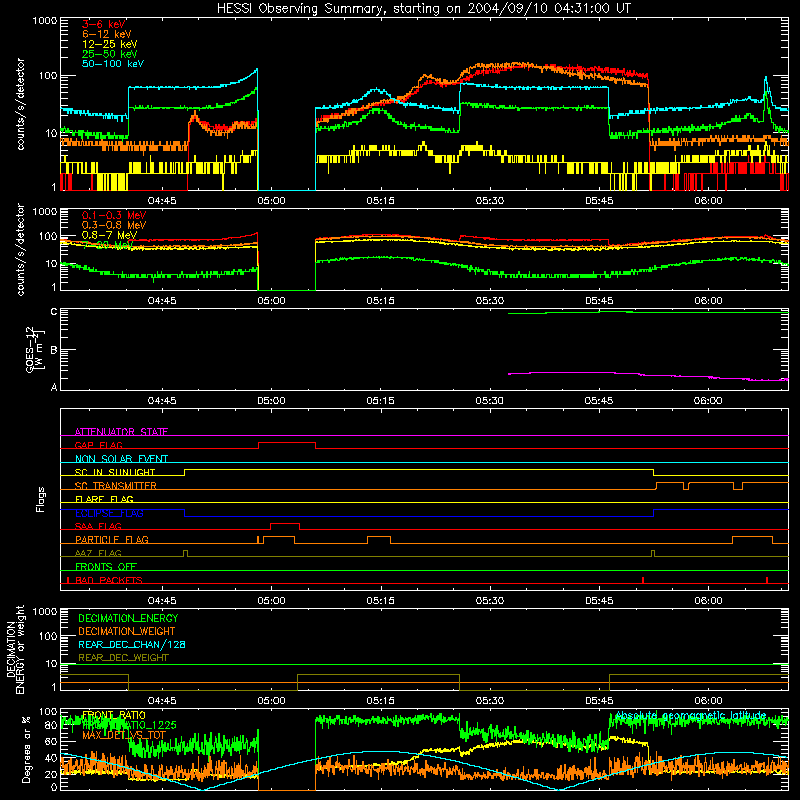Click the DECIMATION ENERGY or weight axis label
The height and width of the screenshot is (800, 800).
tap(15, 649)
